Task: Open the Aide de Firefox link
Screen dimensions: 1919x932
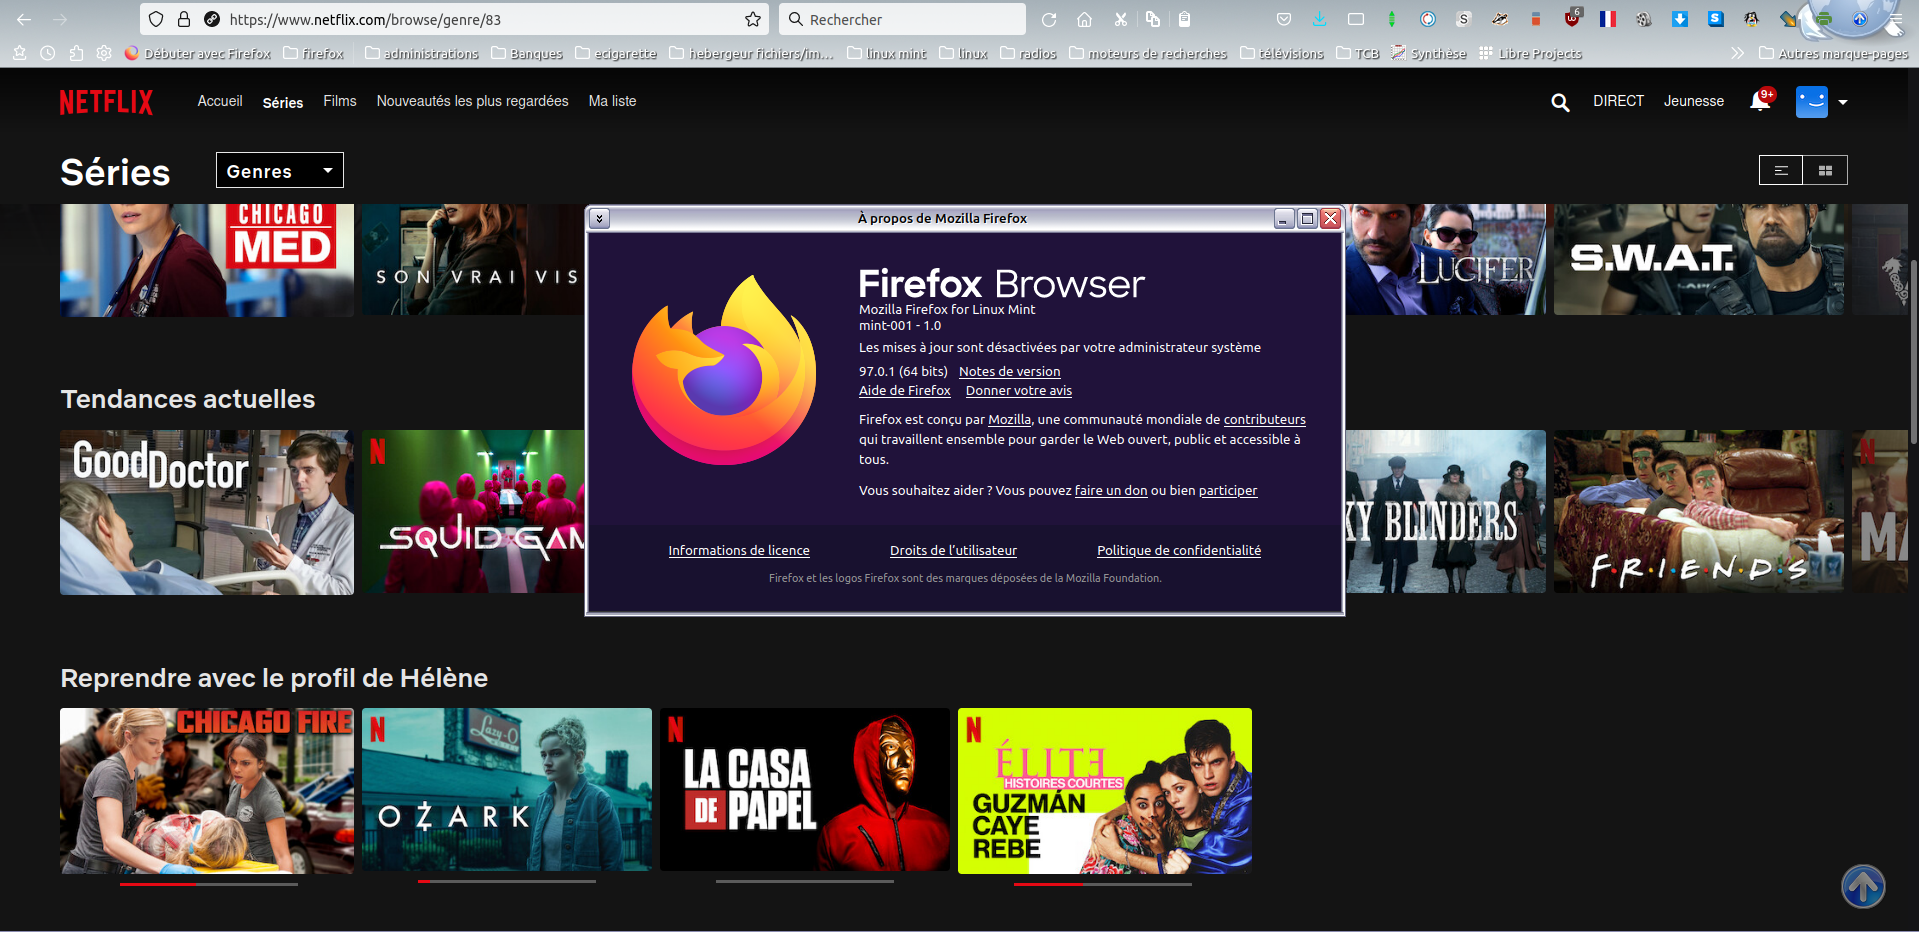Action: pyautogui.click(x=905, y=390)
